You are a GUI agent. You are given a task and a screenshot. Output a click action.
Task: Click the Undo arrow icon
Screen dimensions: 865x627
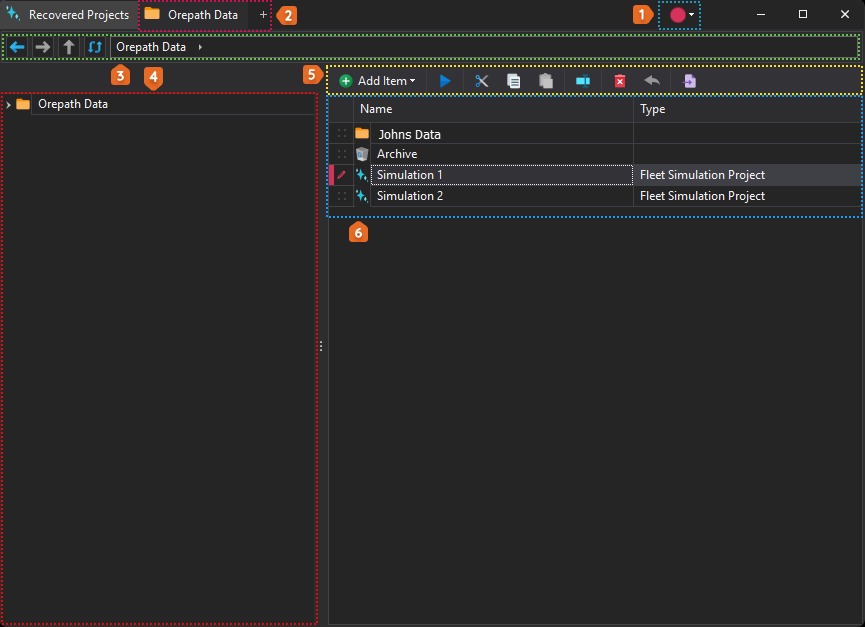tap(652, 81)
